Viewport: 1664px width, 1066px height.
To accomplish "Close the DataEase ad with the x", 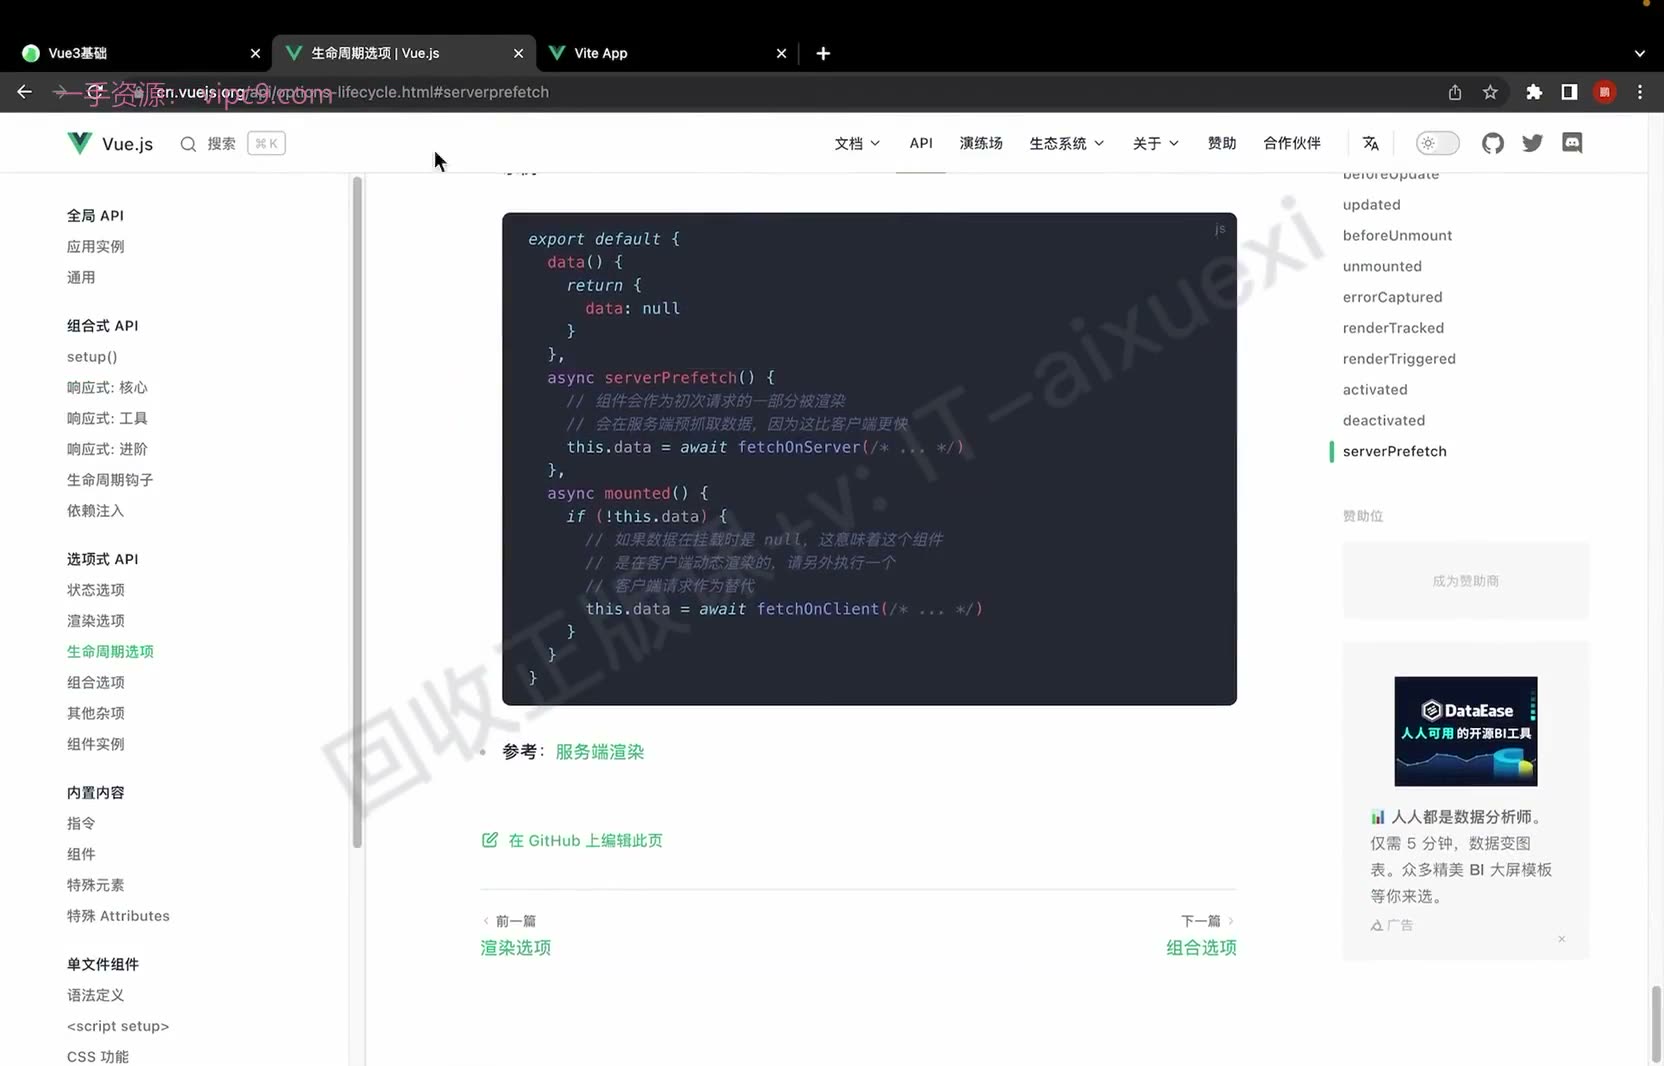I will tap(1561, 939).
